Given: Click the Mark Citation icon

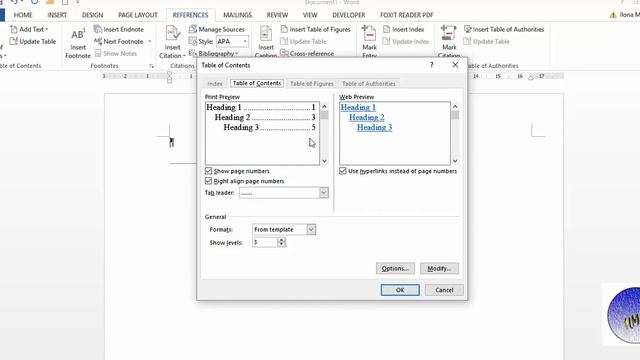Looking at the screenshot, I should 449,34.
